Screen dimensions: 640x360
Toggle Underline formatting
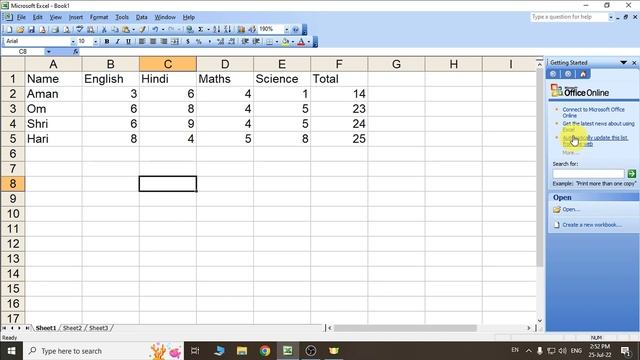point(128,41)
